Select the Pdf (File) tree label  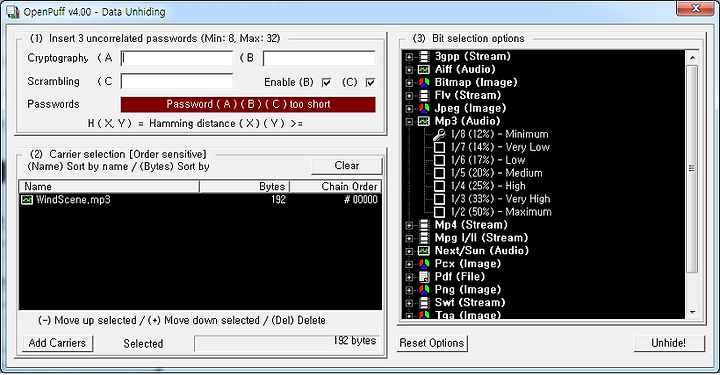tap(460, 277)
